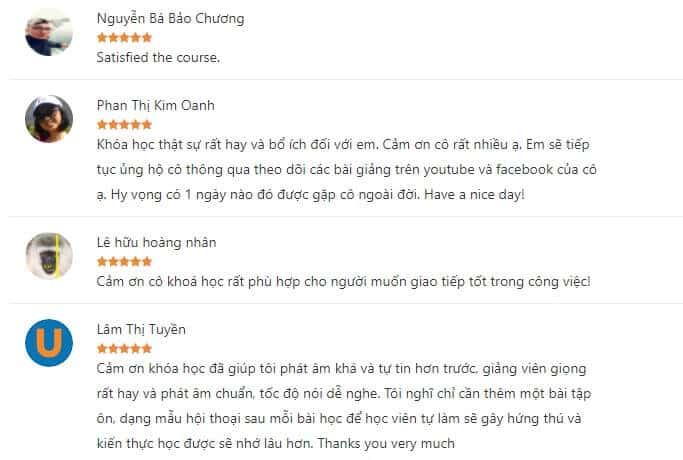Image resolution: width=683 pixels, height=460 pixels.
Task: Click the 'Satisfied the course.' review text
Action: pos(158,58)
